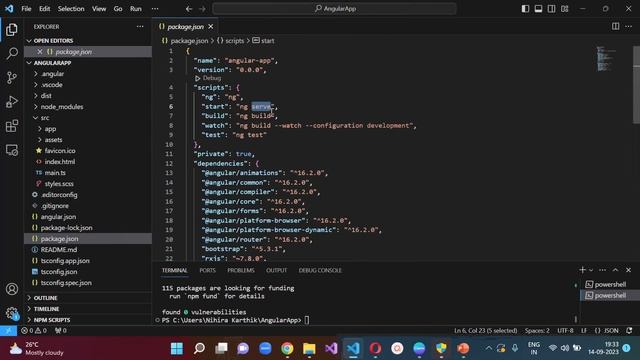Open notifications bell in status bar

point(629,331)
